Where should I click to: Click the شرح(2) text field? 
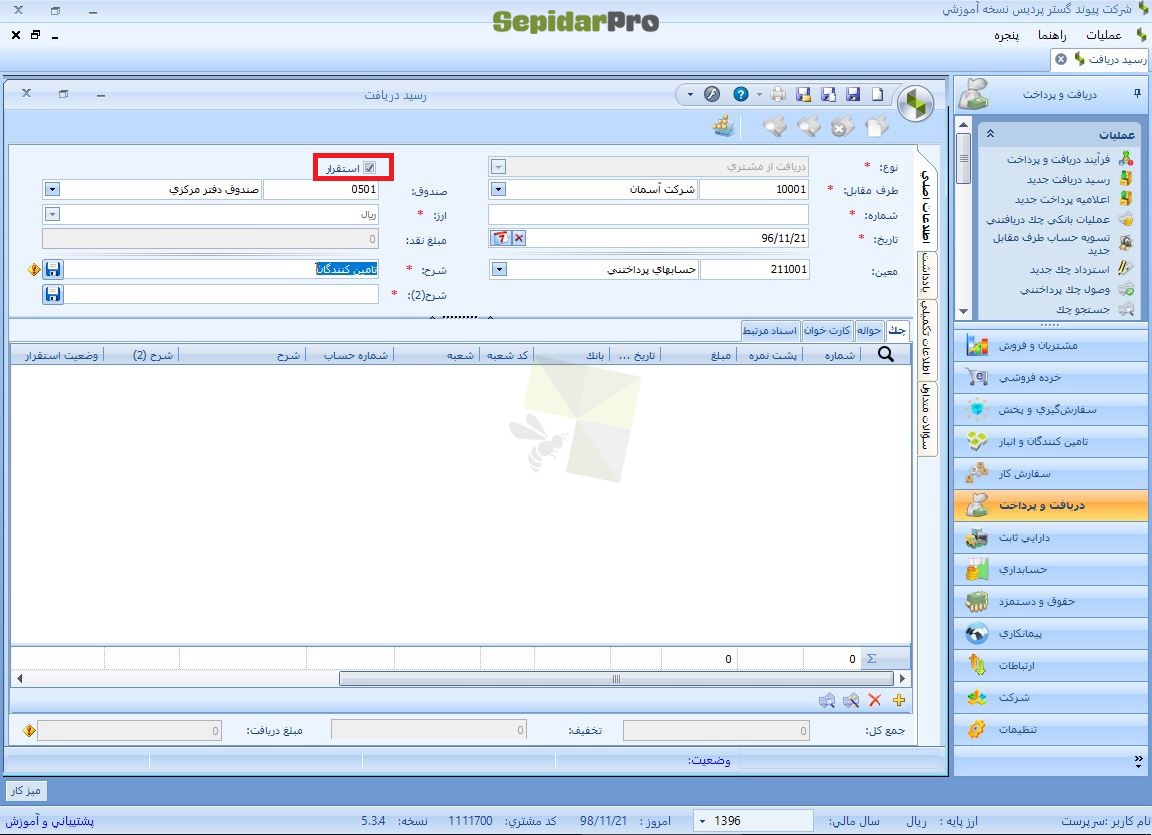(x=222, y=294)
